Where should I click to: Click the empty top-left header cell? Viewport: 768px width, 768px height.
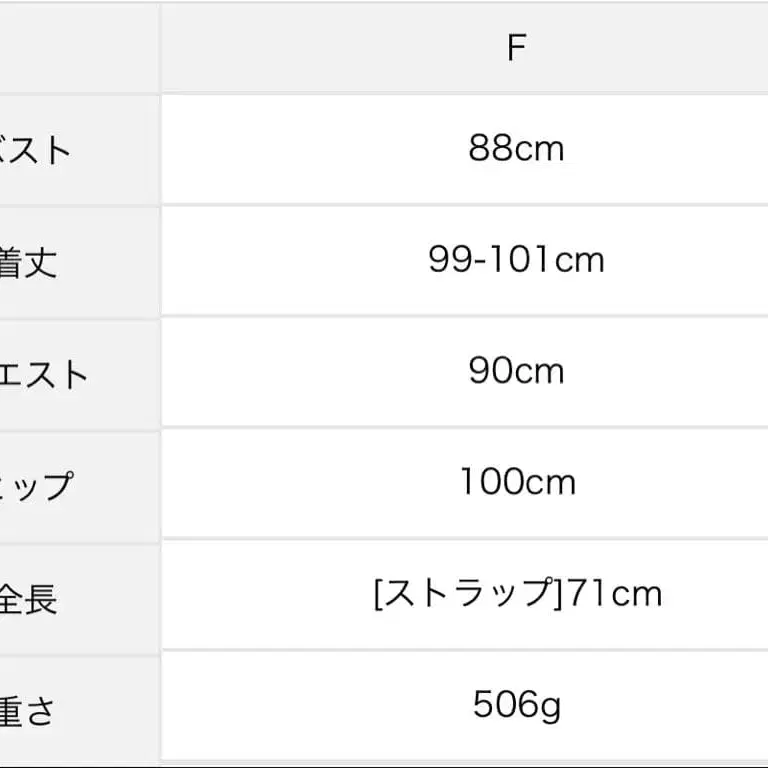point(80,48)
